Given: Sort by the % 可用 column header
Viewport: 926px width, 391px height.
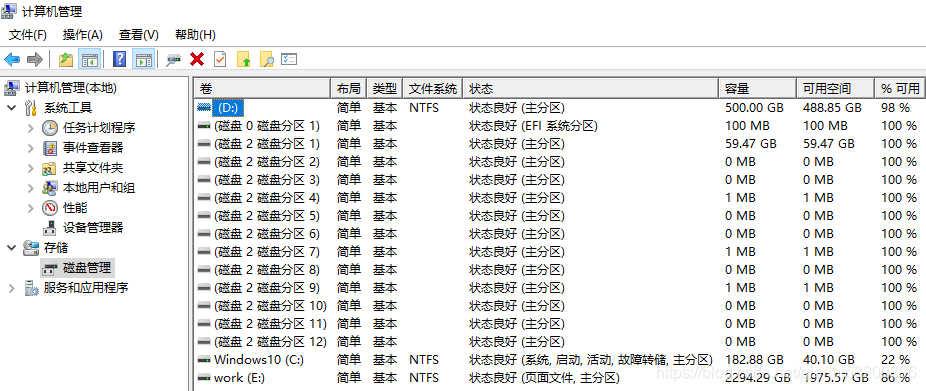Looking at the screenshot, I should tap(899, 89).
